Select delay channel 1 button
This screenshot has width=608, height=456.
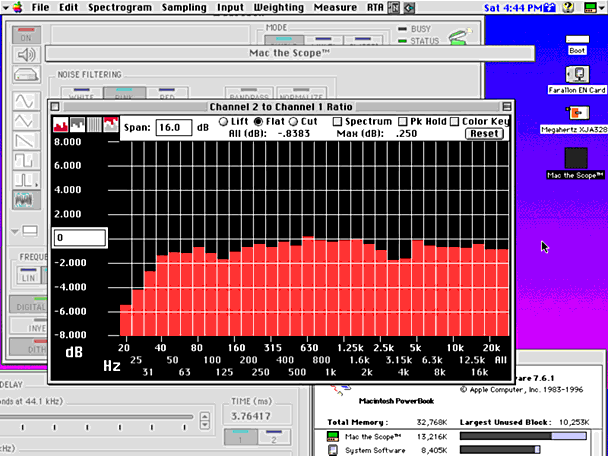click(x=240, y=437)
